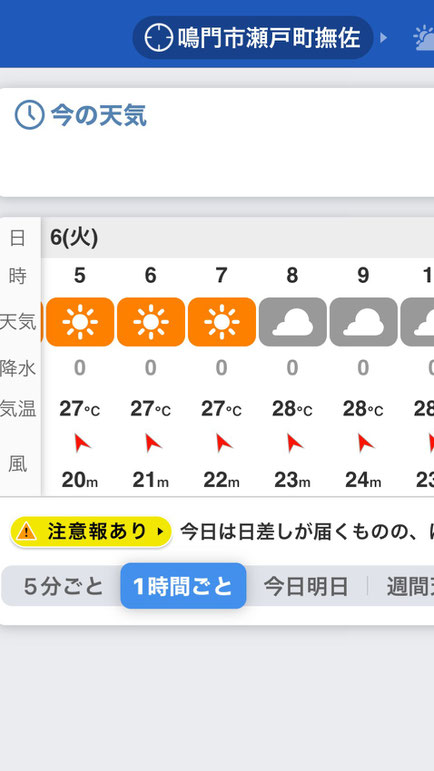Tap the location crosshair icon
Viewport: 434px width, 771px height.
158,38
